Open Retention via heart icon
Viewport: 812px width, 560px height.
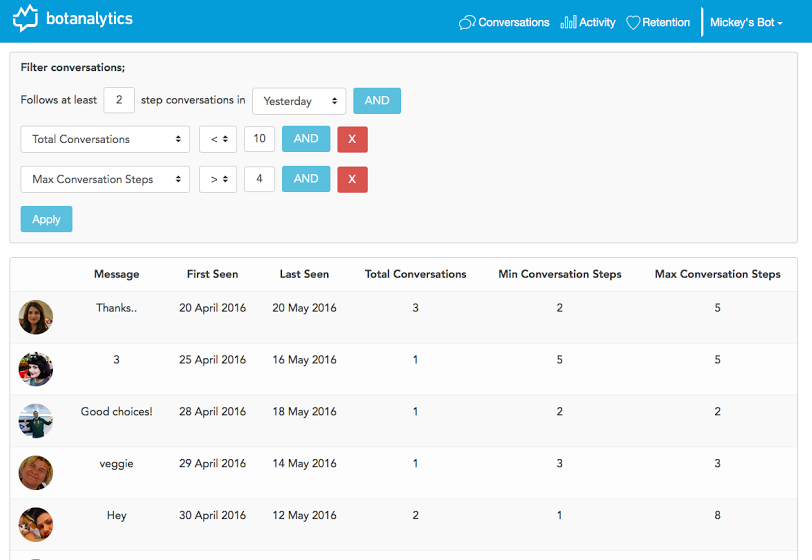click(x=633, y=22)
